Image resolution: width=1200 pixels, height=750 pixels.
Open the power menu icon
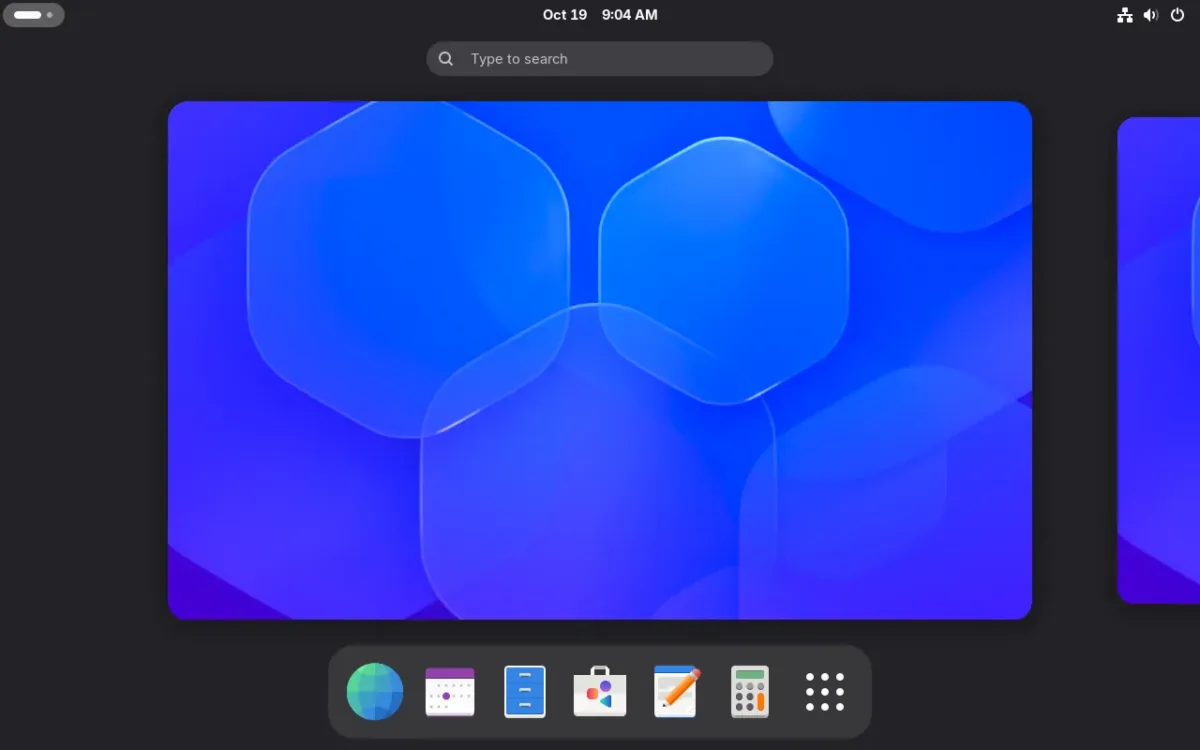tap(1177, 15)
